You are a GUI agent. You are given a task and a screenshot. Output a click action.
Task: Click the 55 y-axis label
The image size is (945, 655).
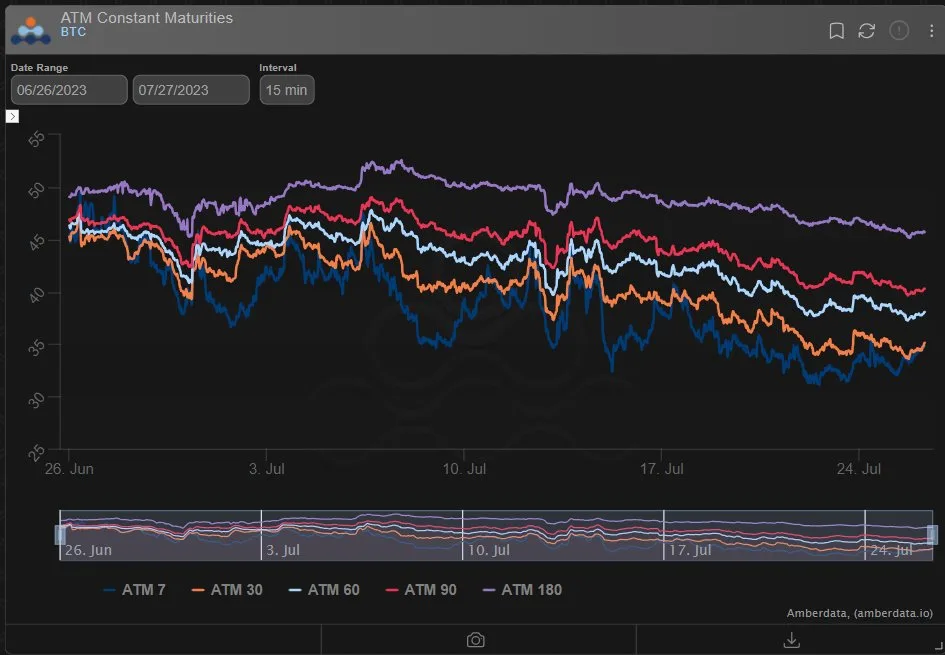pyautogui.click(x=36, y=139)
